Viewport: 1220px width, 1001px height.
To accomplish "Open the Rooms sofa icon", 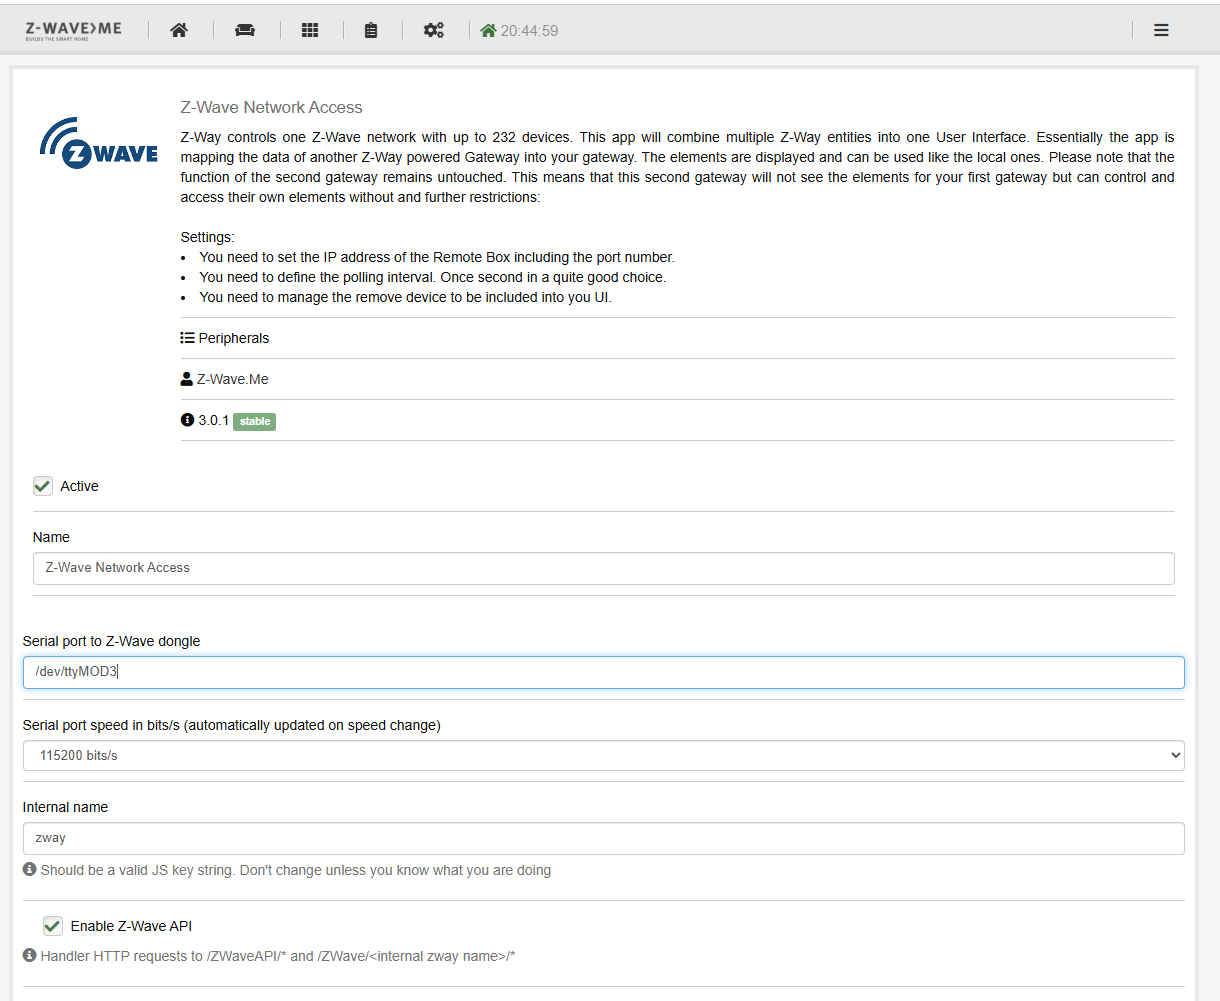I will [x=245, y=30].
